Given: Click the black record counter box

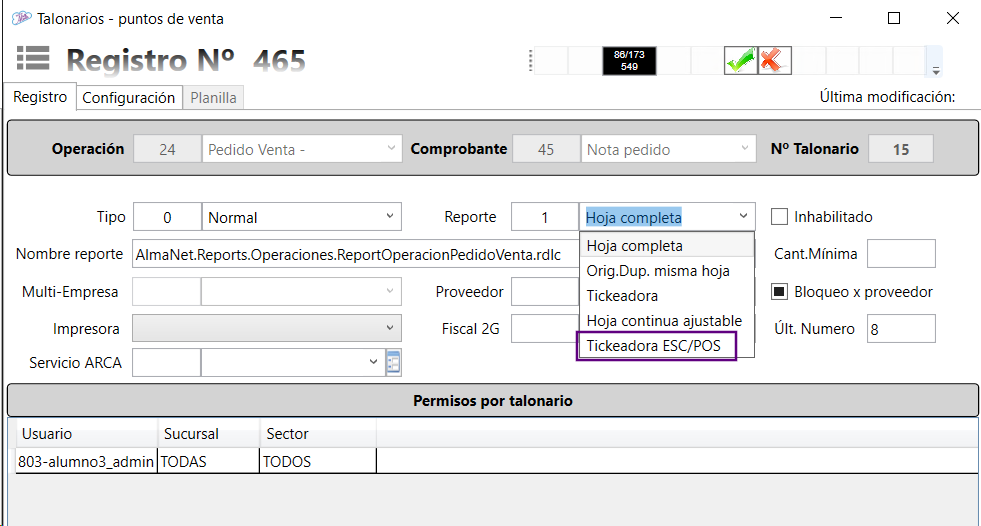Looking at the screenshot, I should pyautogui.click(x=629, y=61).
